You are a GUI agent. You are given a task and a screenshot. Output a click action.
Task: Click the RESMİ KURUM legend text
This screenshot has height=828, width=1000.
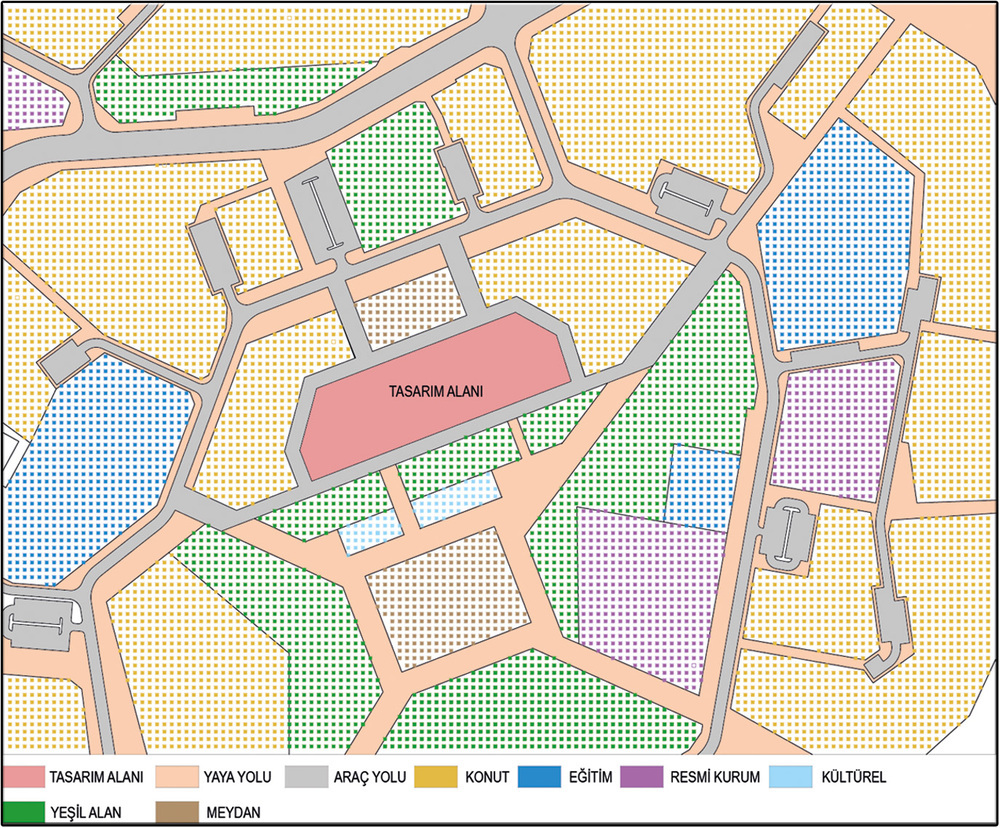point(716,777)
